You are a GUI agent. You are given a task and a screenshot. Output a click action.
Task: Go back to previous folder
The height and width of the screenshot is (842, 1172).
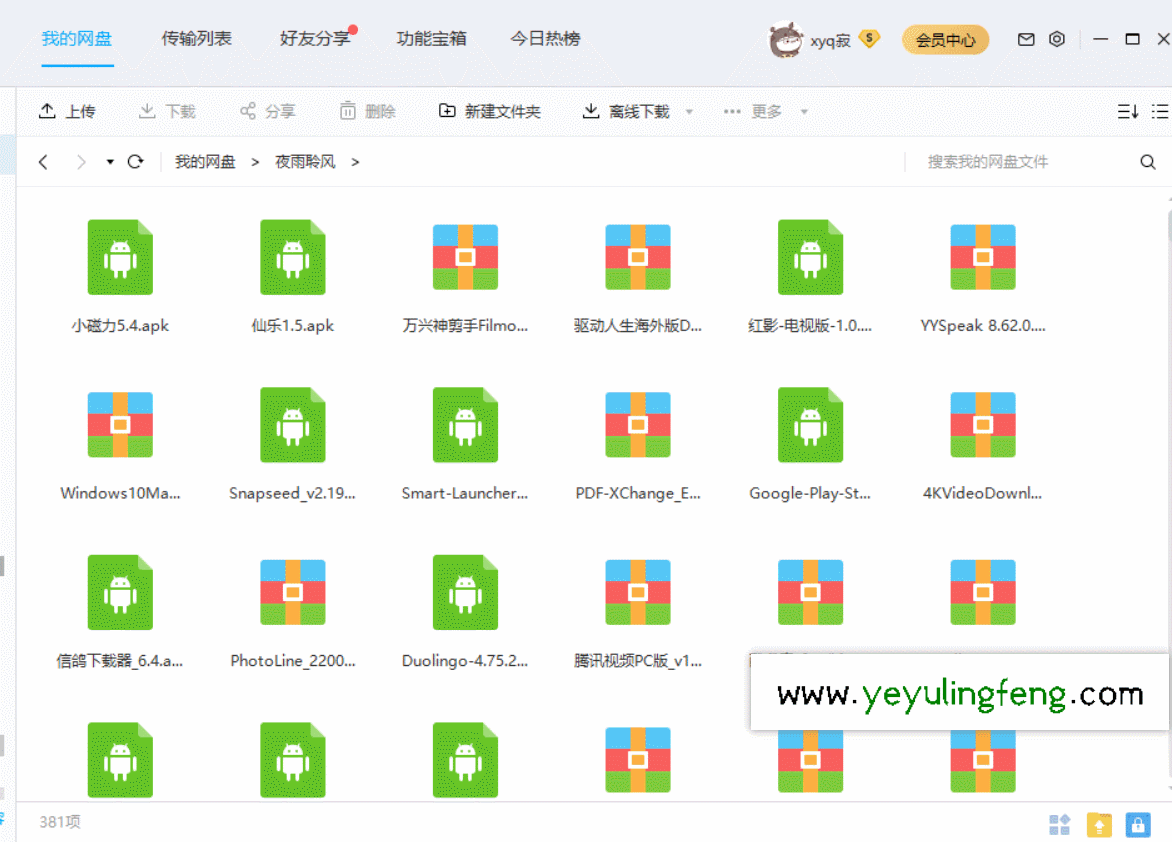[x=43, y=162]
